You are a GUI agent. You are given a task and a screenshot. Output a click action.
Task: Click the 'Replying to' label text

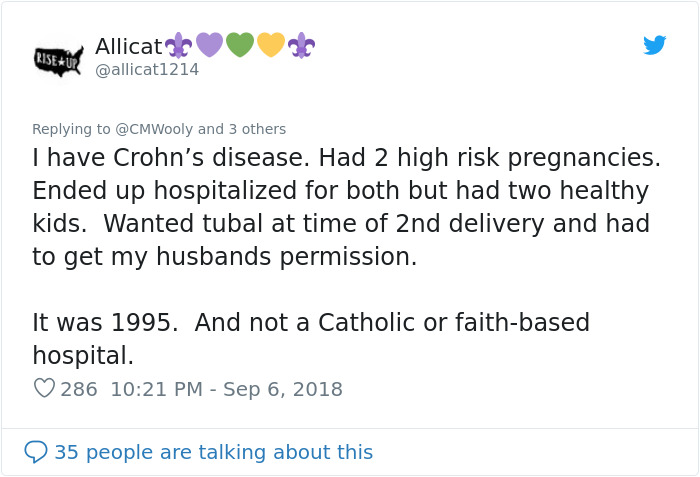[x=71, y=129]
